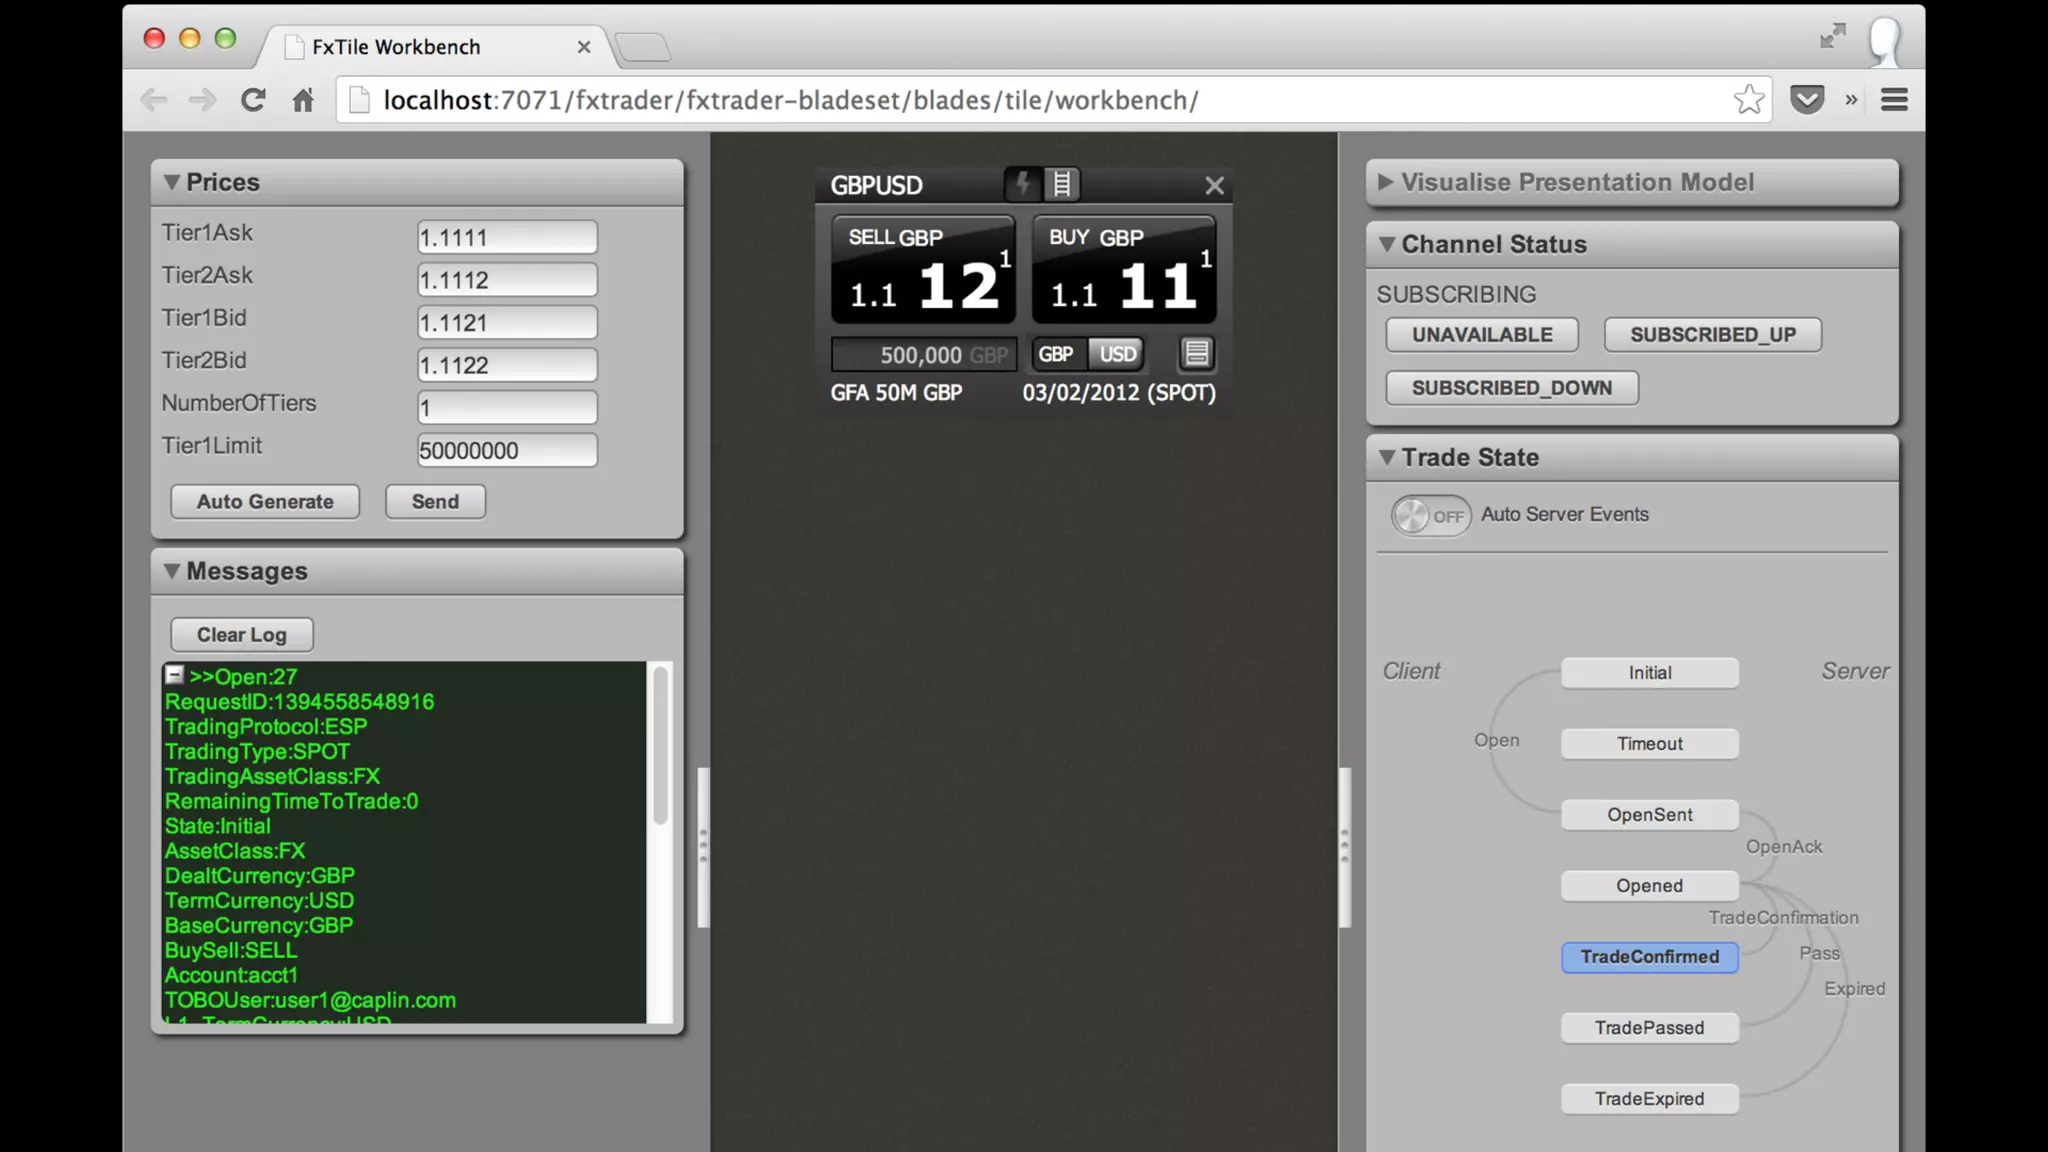Toggle Auto Server Events switch
The width and height of the screenshot is (2048, 1152).
[1430, 516]
